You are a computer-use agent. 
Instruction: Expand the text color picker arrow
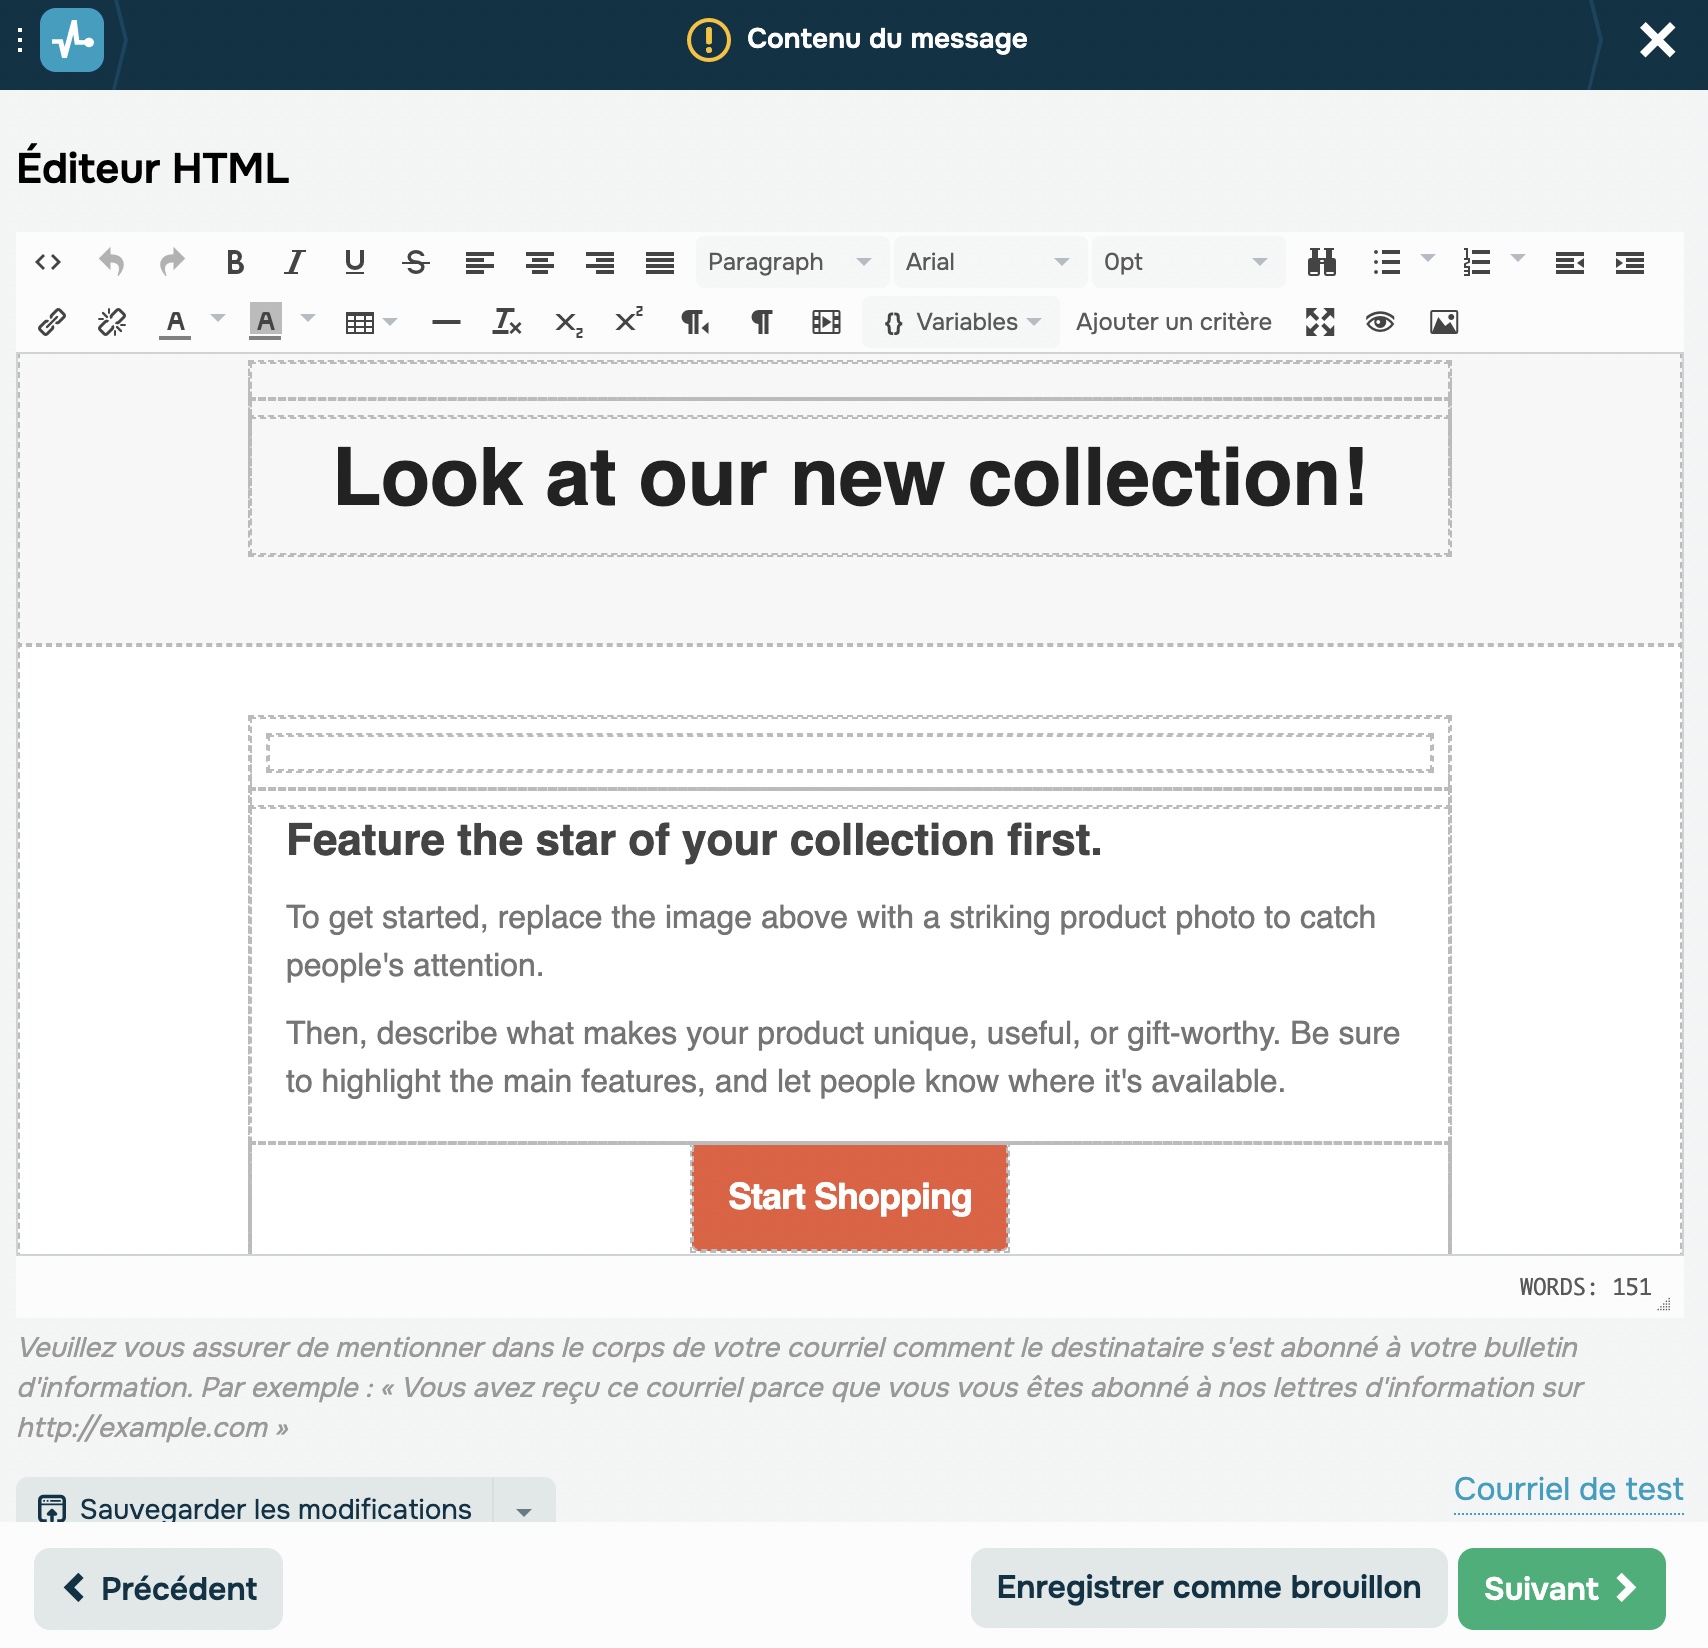point(218,320)
